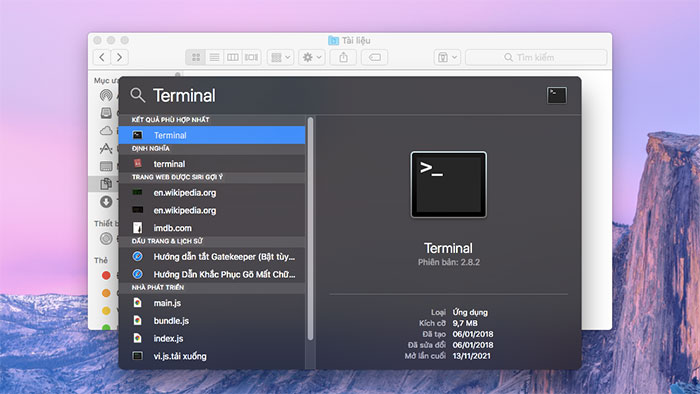700x394 pixels.
Task: Switch Finder to list view
Action: [214, 57]
